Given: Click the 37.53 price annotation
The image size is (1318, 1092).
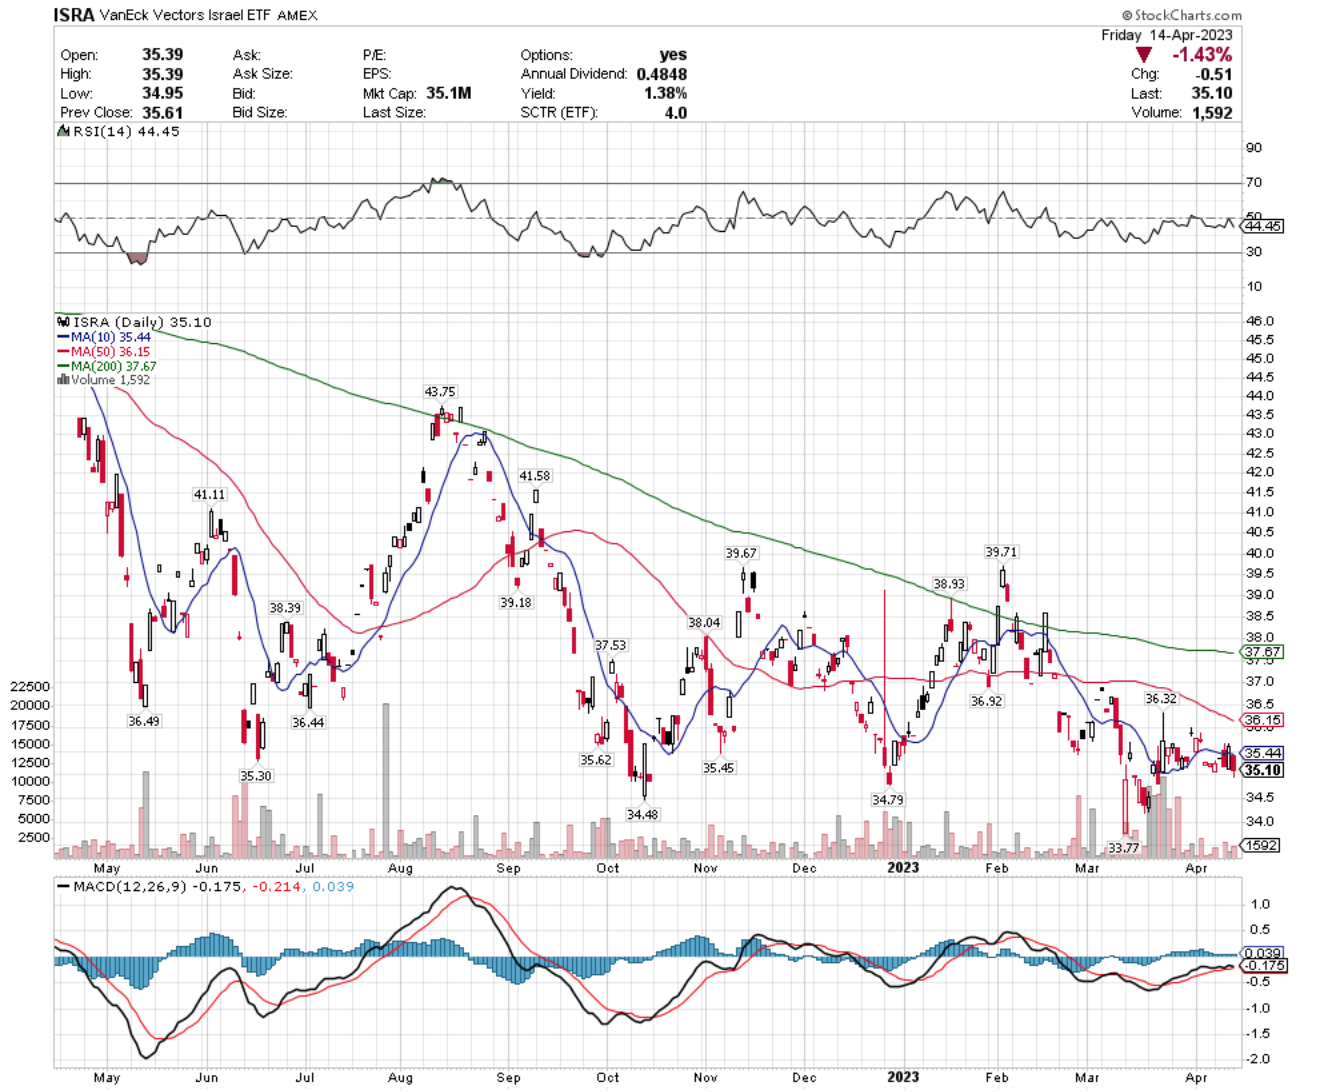Looking at the screenshot, I should [611, 646].
